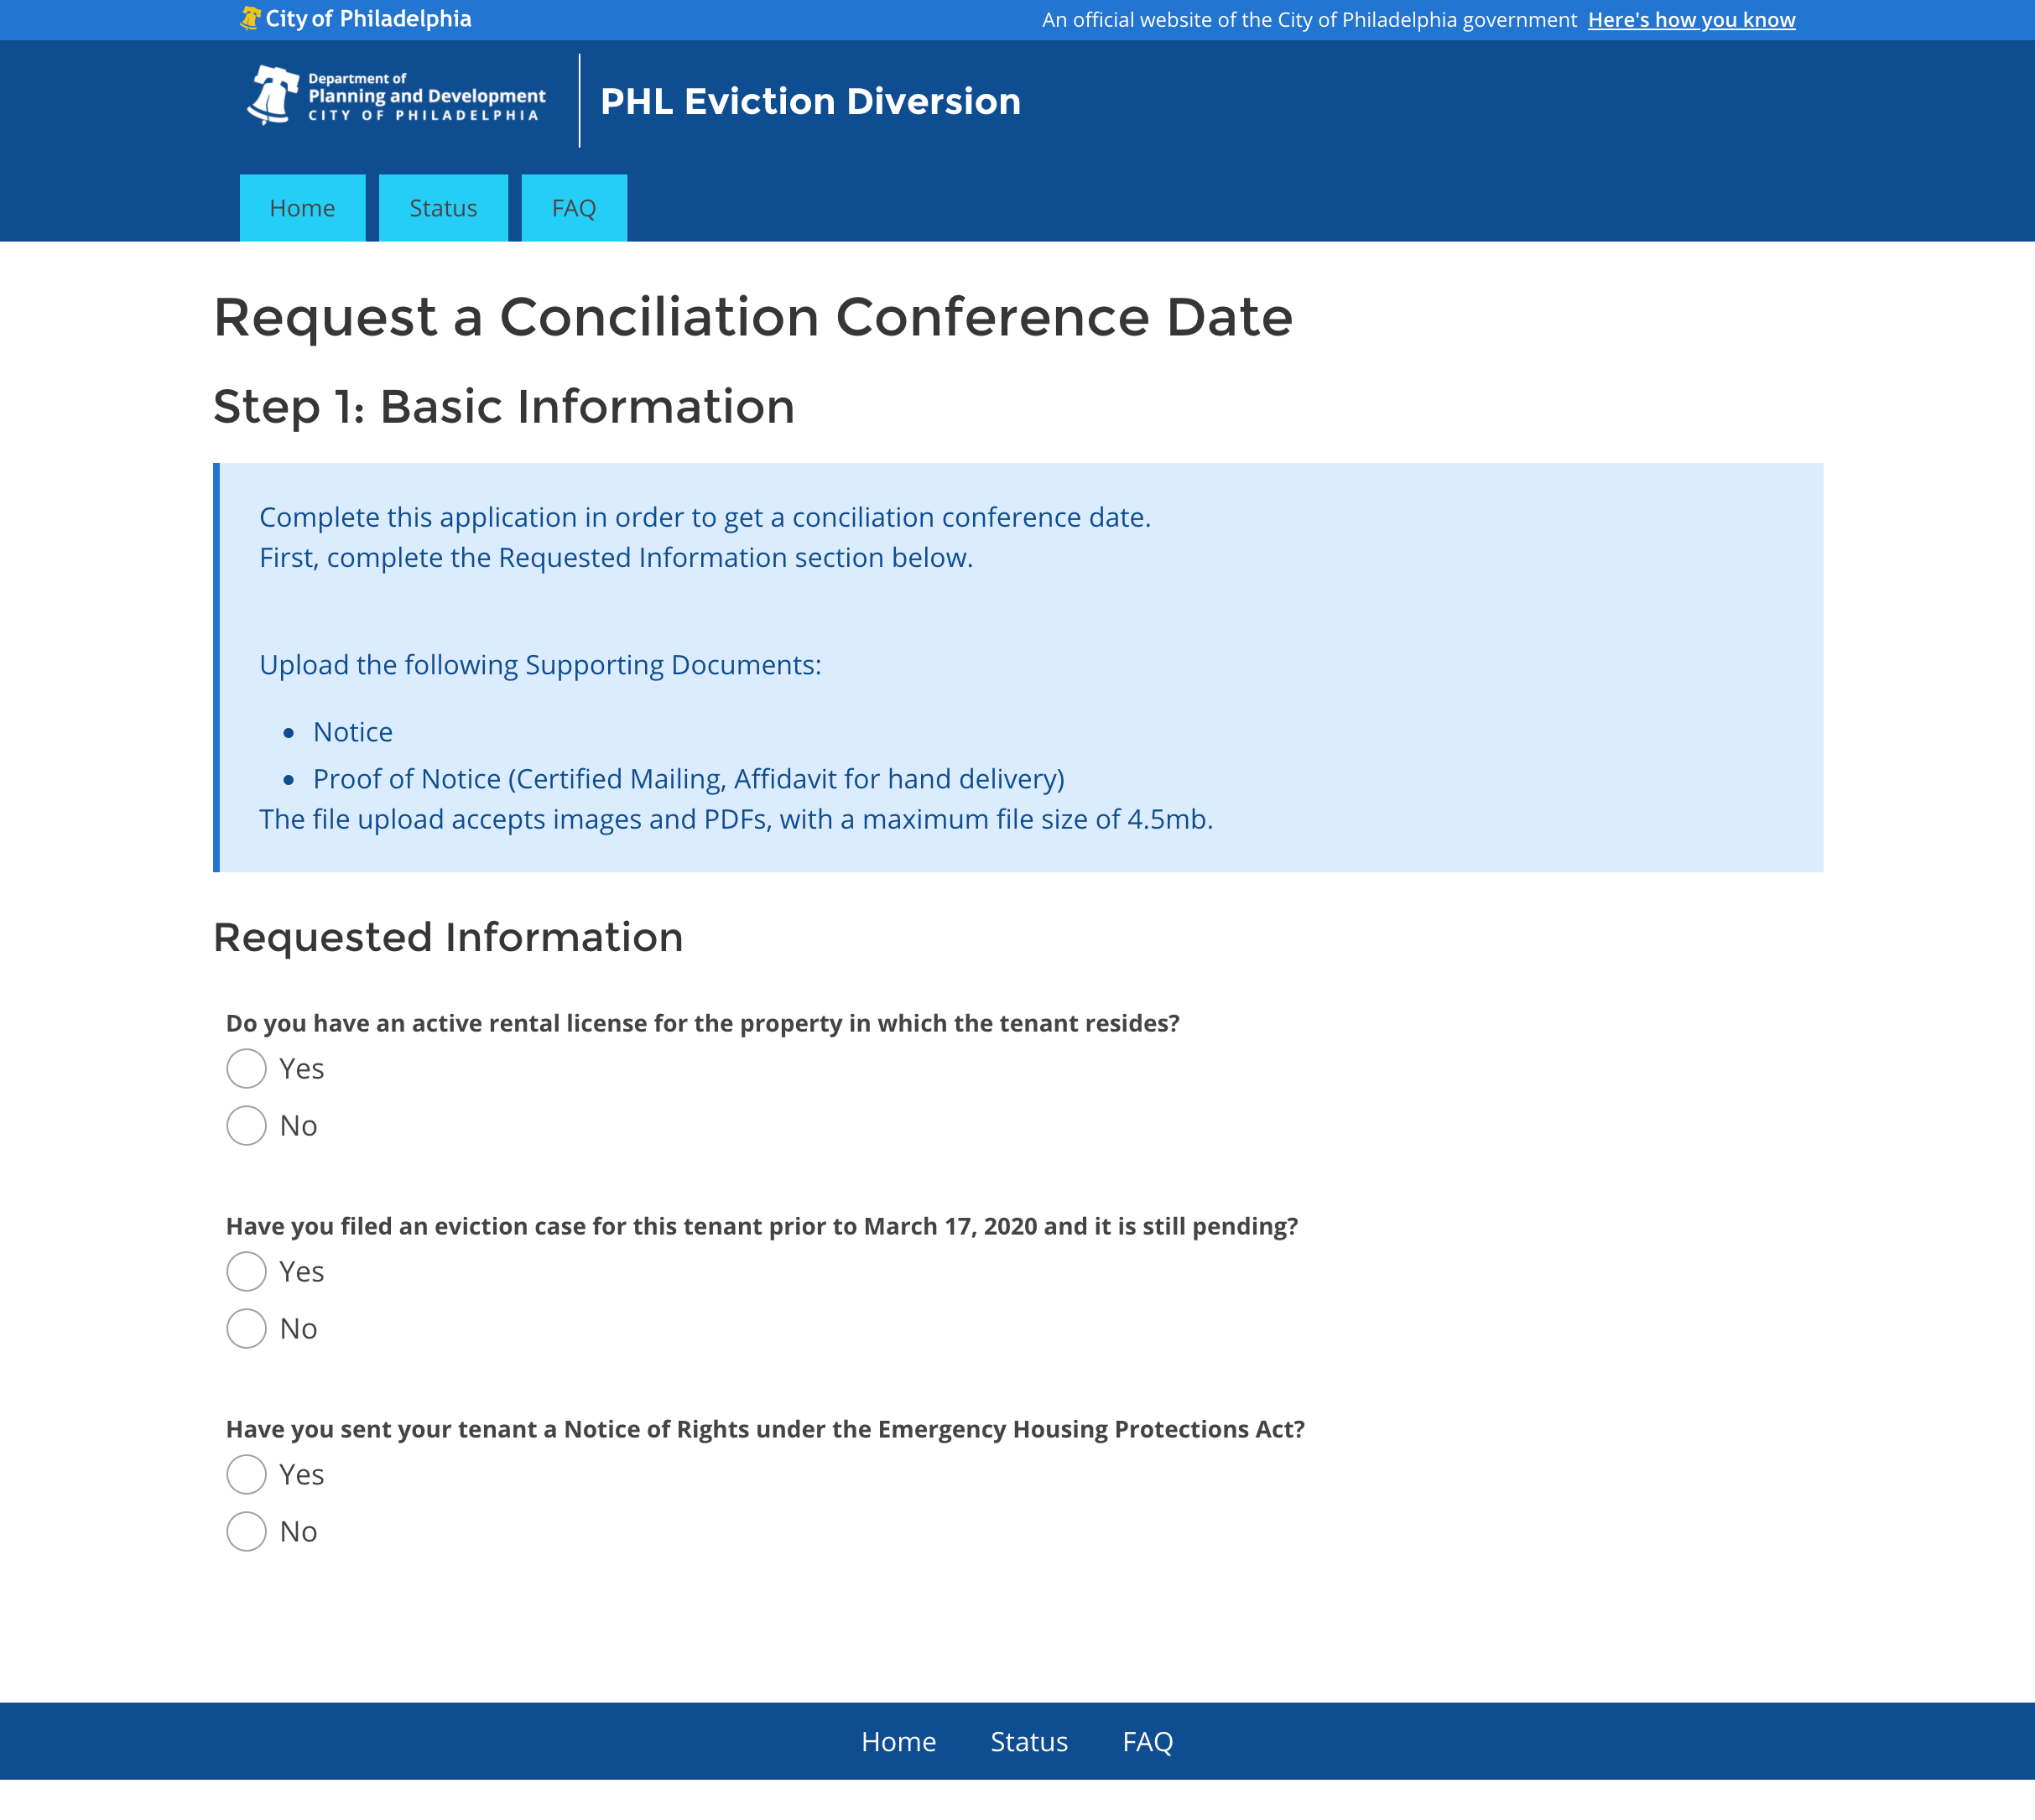Select No for active rental license

pos(246,1125)
